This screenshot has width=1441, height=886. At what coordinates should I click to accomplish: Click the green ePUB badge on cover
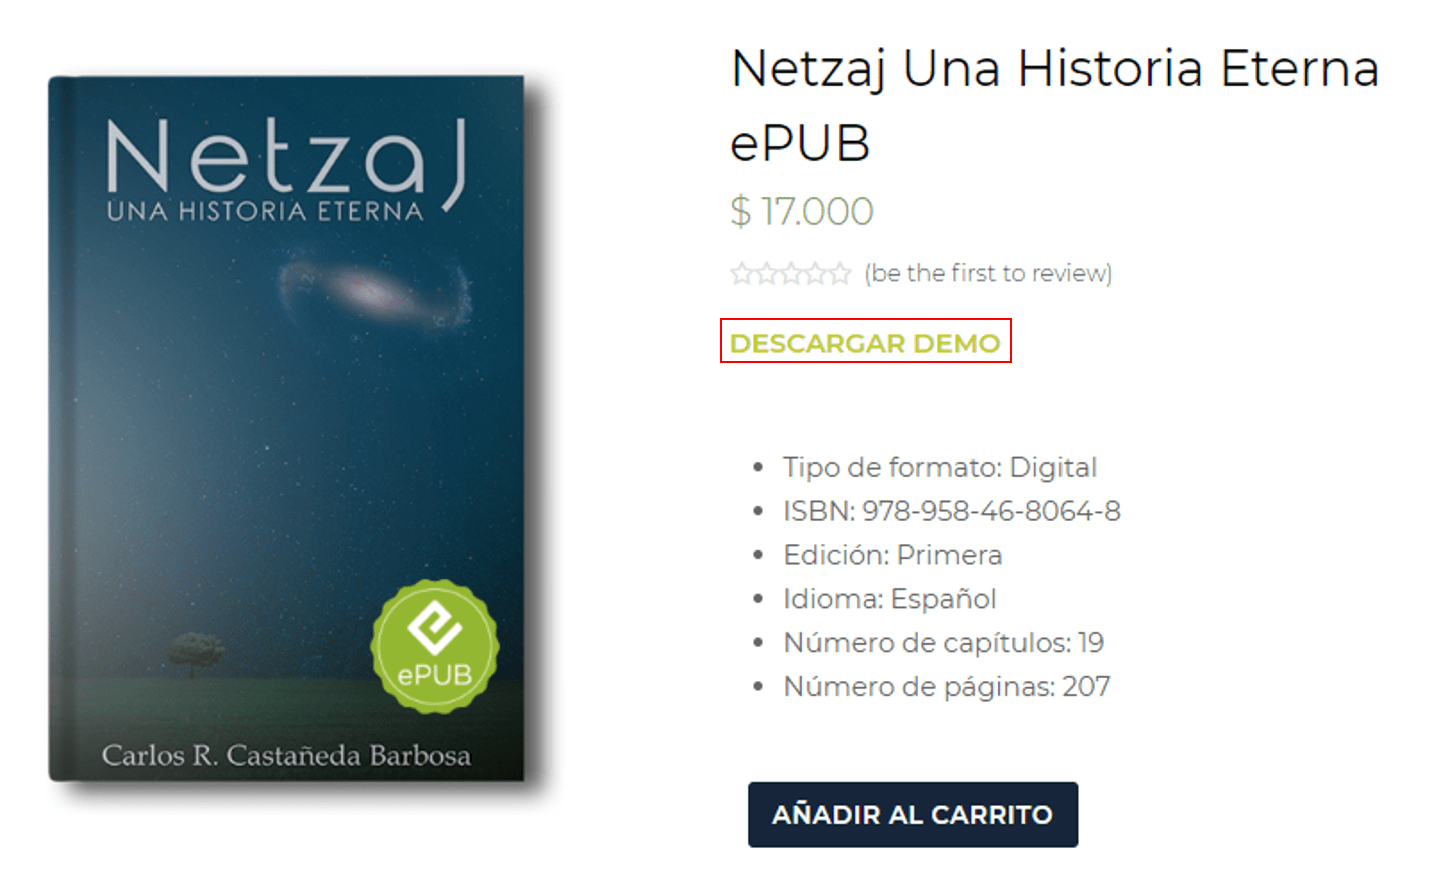pyautogui.click(x=434, y=646)
